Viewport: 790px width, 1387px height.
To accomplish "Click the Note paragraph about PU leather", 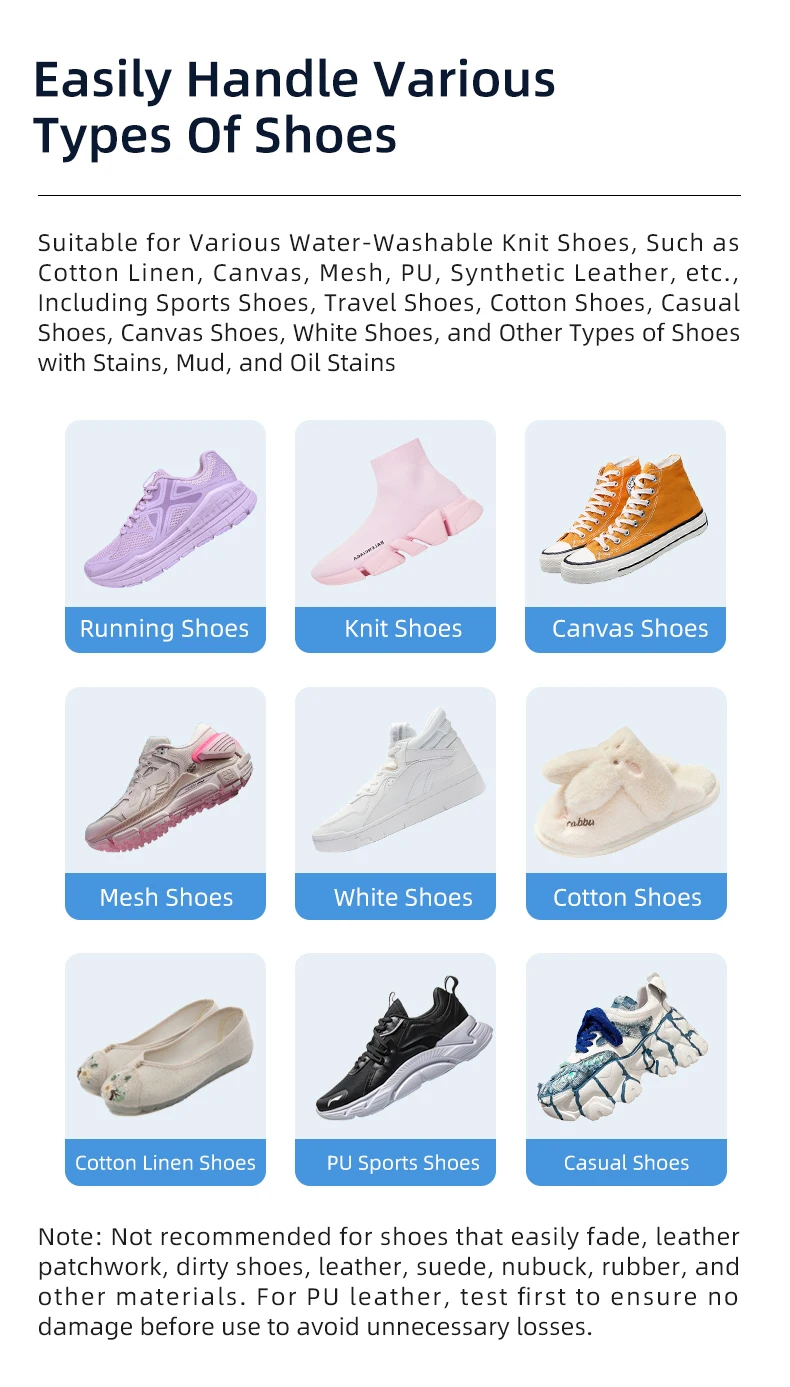I will tap(389, 1282).
